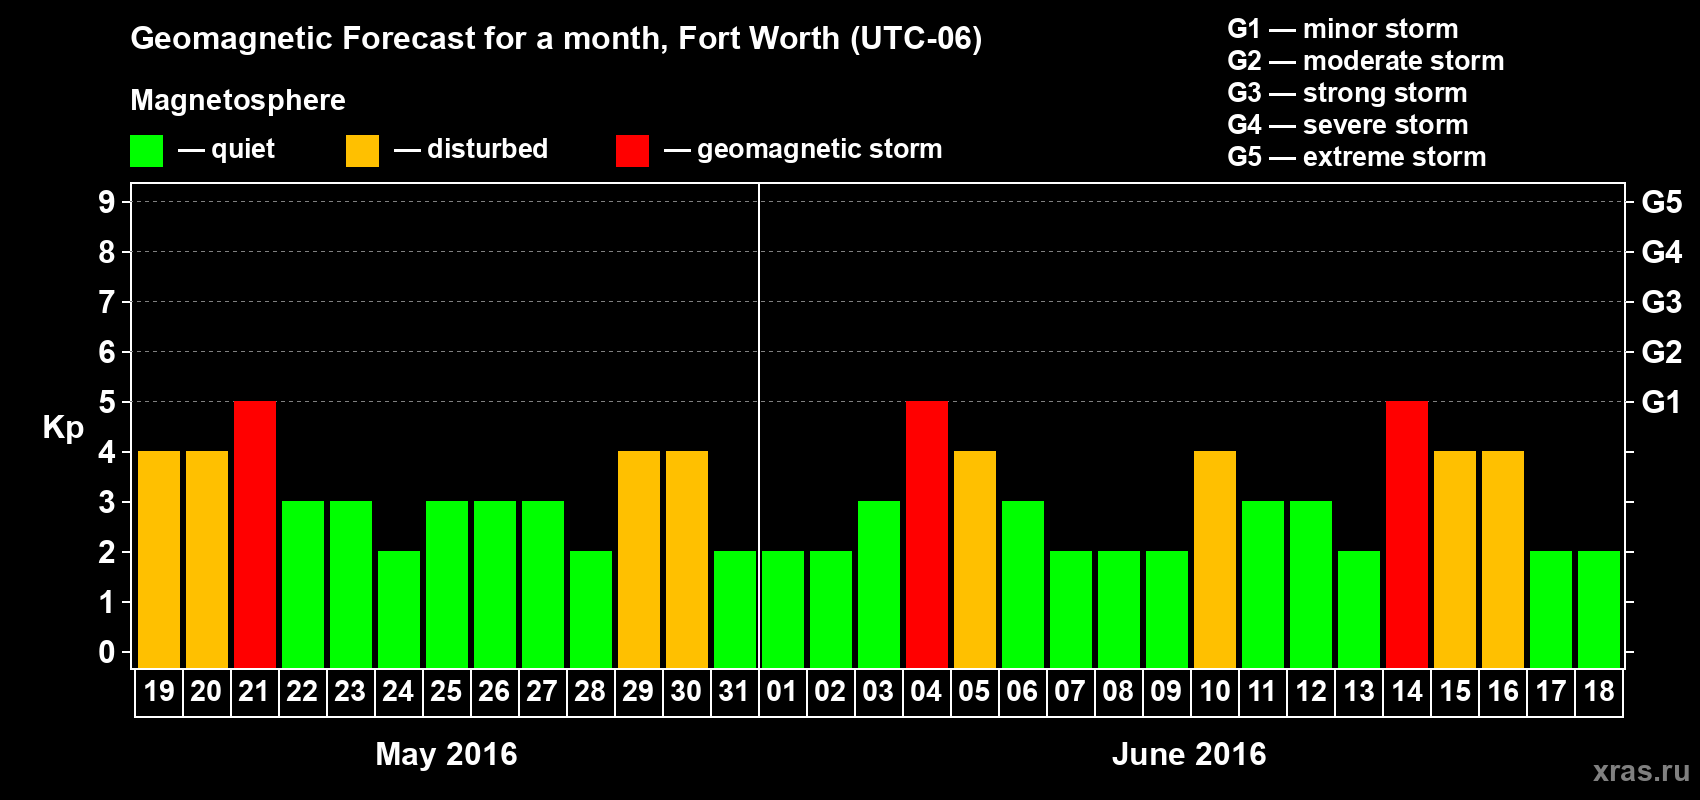This screenshot has width=1700, height=800.
Task: Click Kp value 9 on left axis
Action: [107, 202]
